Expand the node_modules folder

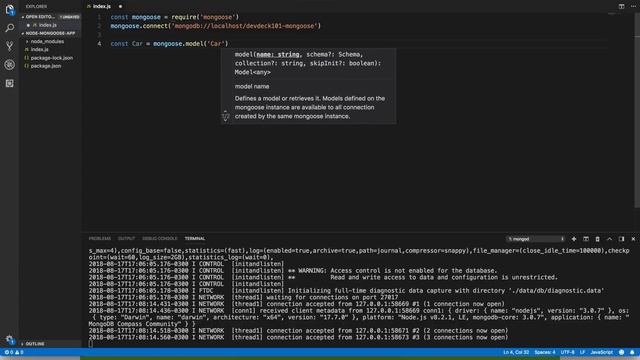[x=47, y=41]
